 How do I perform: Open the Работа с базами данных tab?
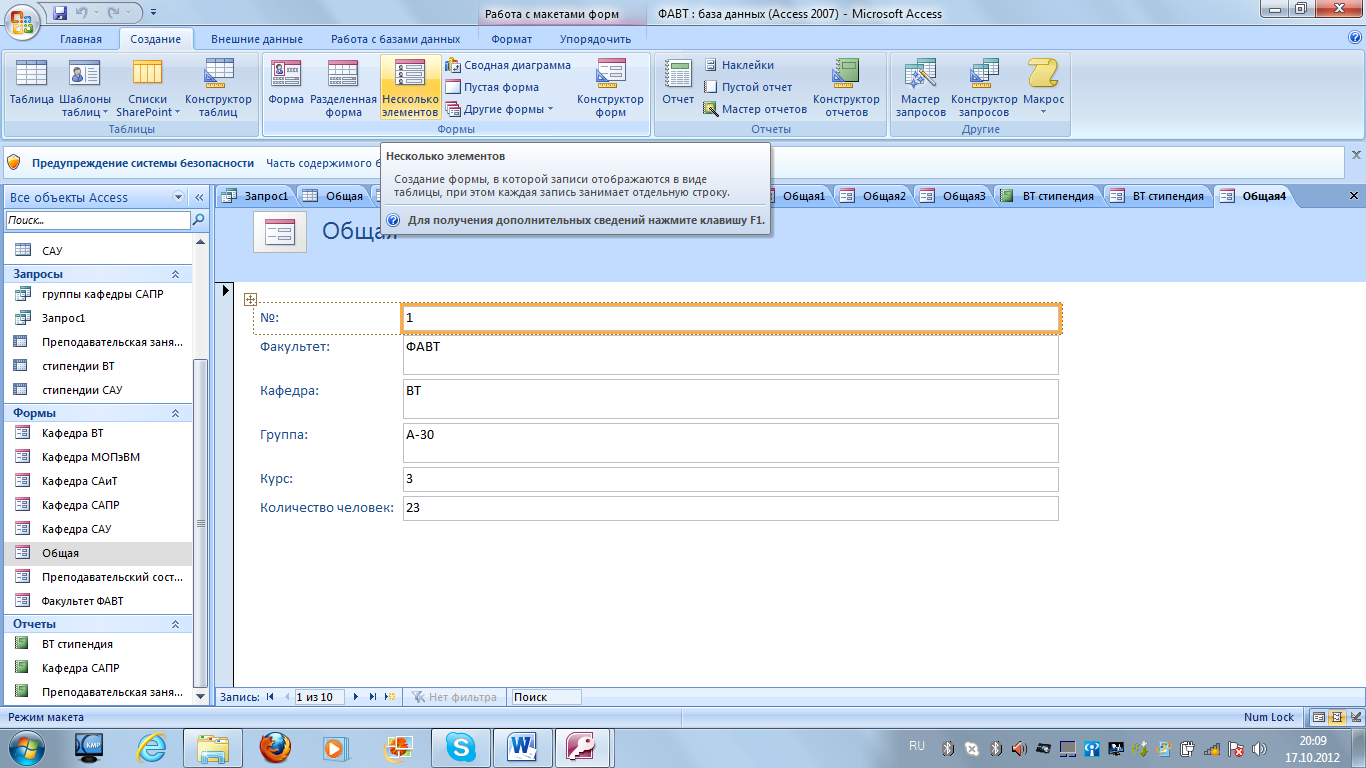(x=396, y=39)
